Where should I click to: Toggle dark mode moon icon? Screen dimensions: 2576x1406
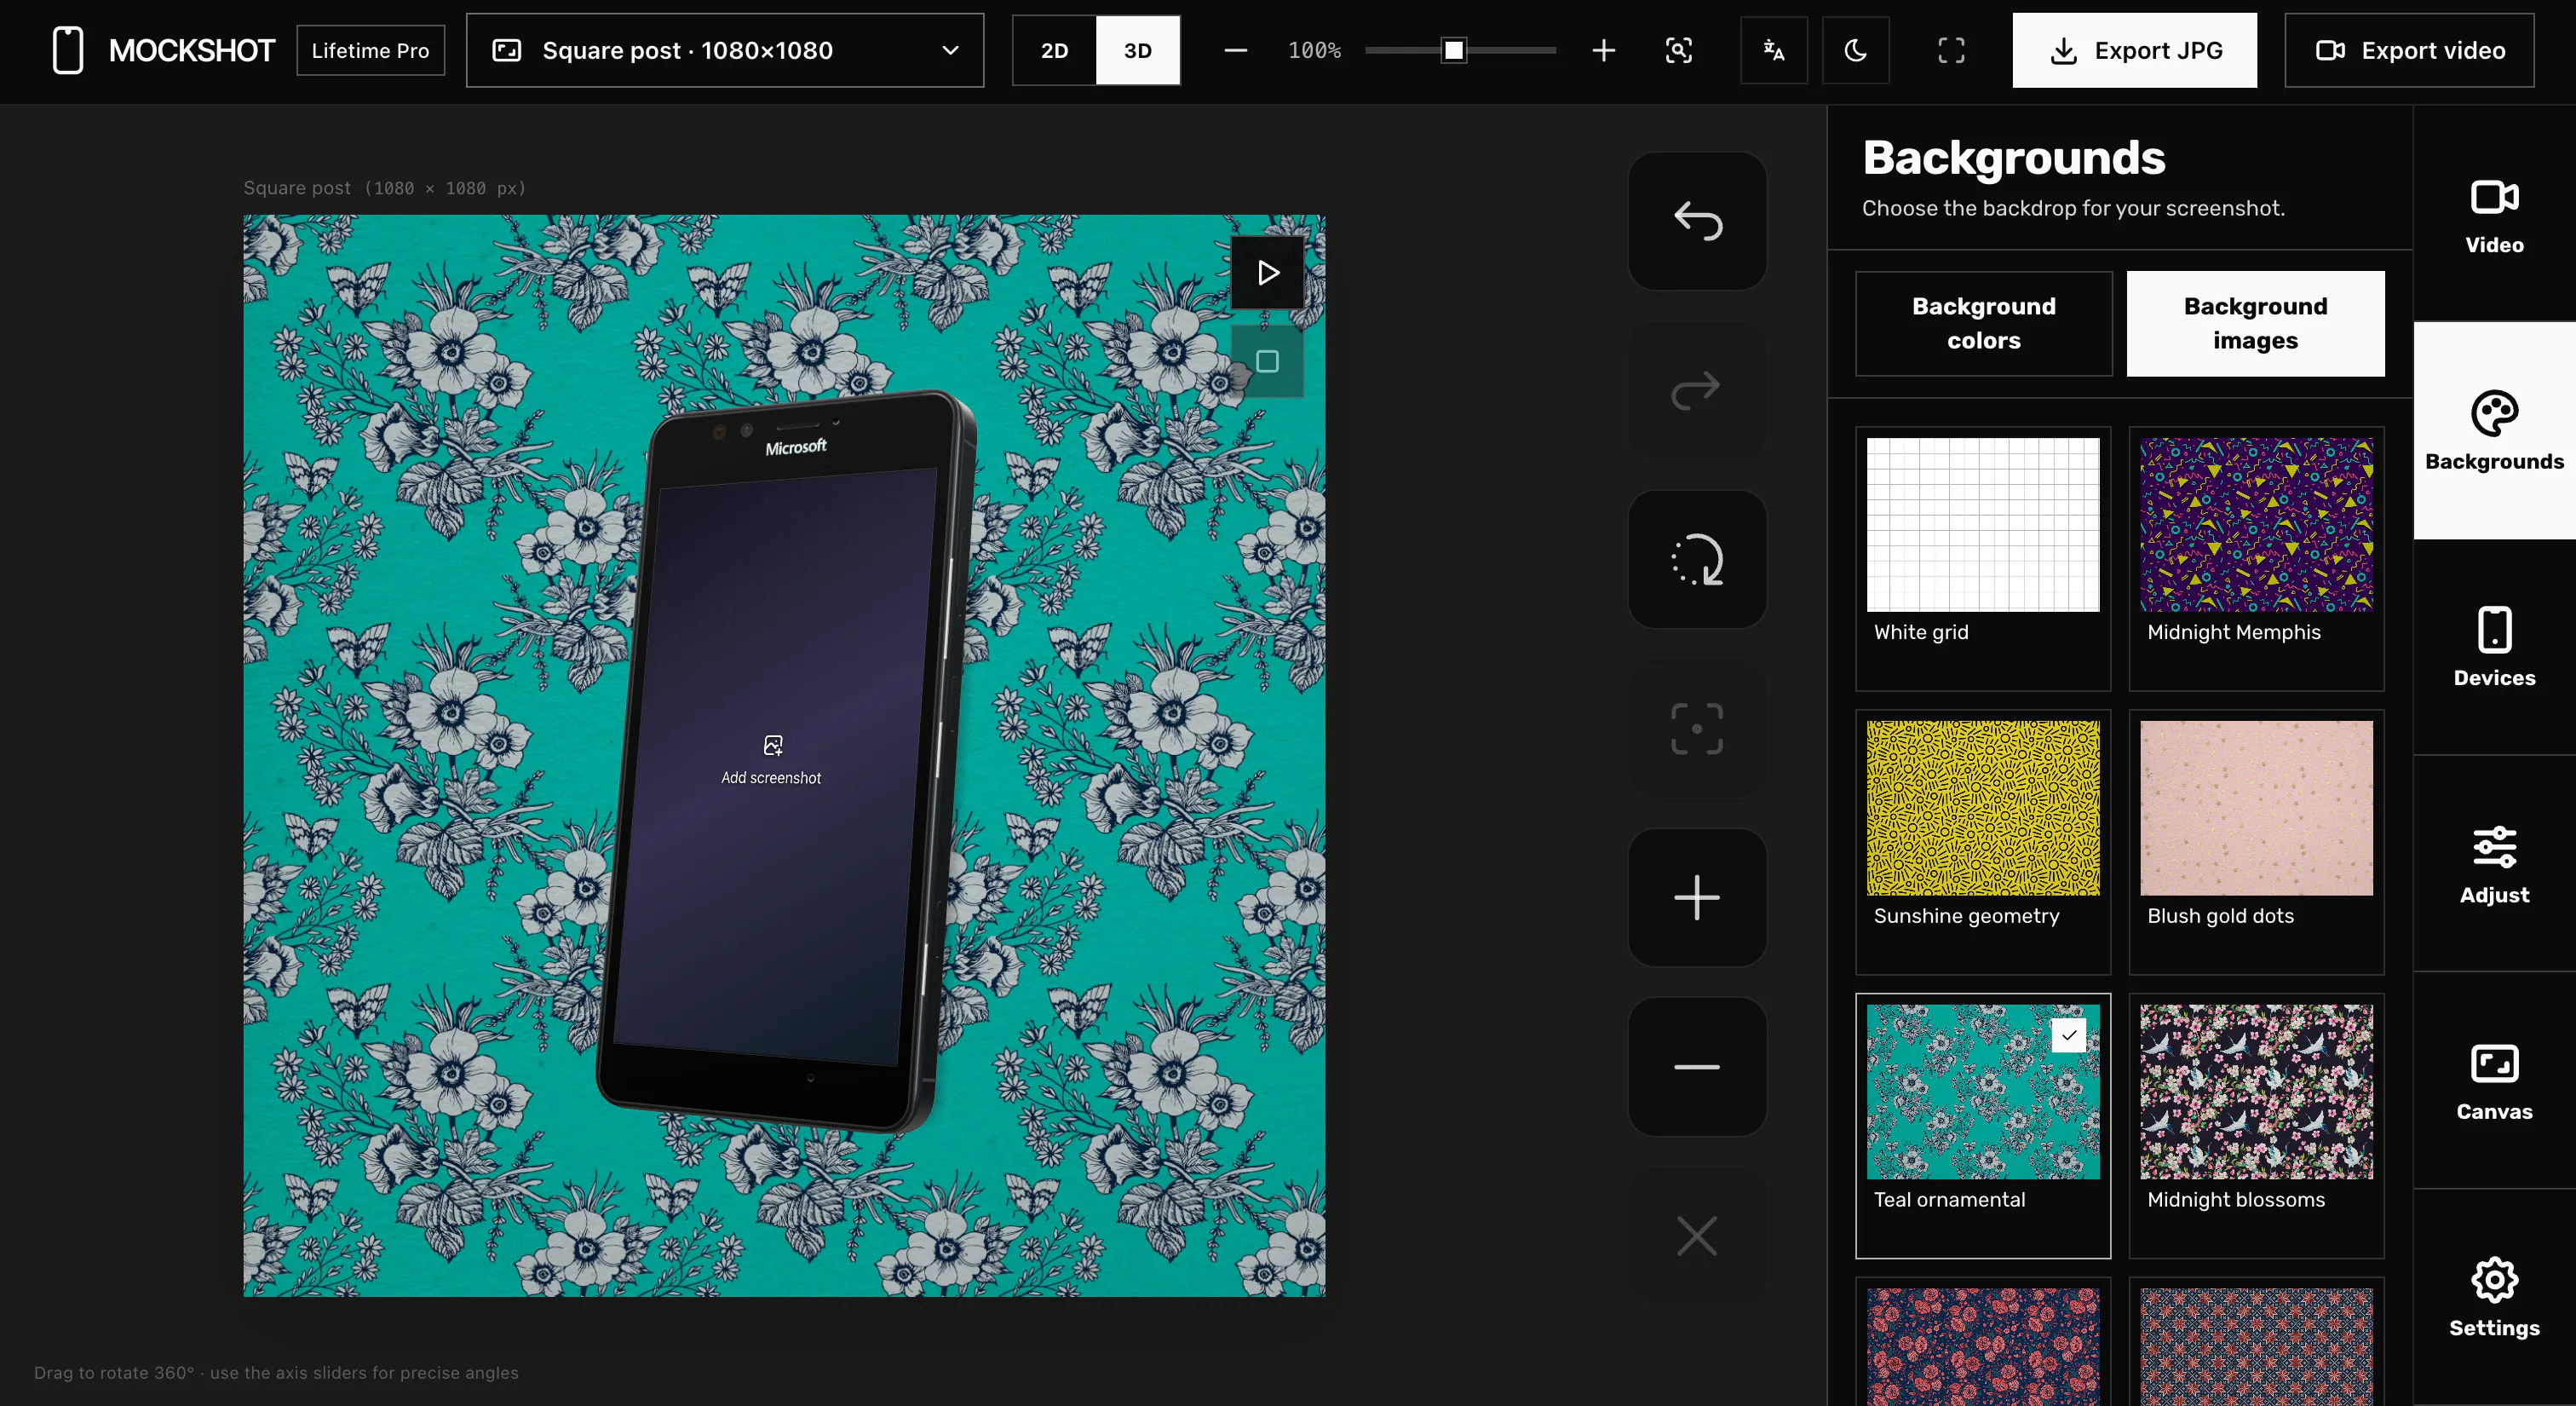coord(1856,50)
